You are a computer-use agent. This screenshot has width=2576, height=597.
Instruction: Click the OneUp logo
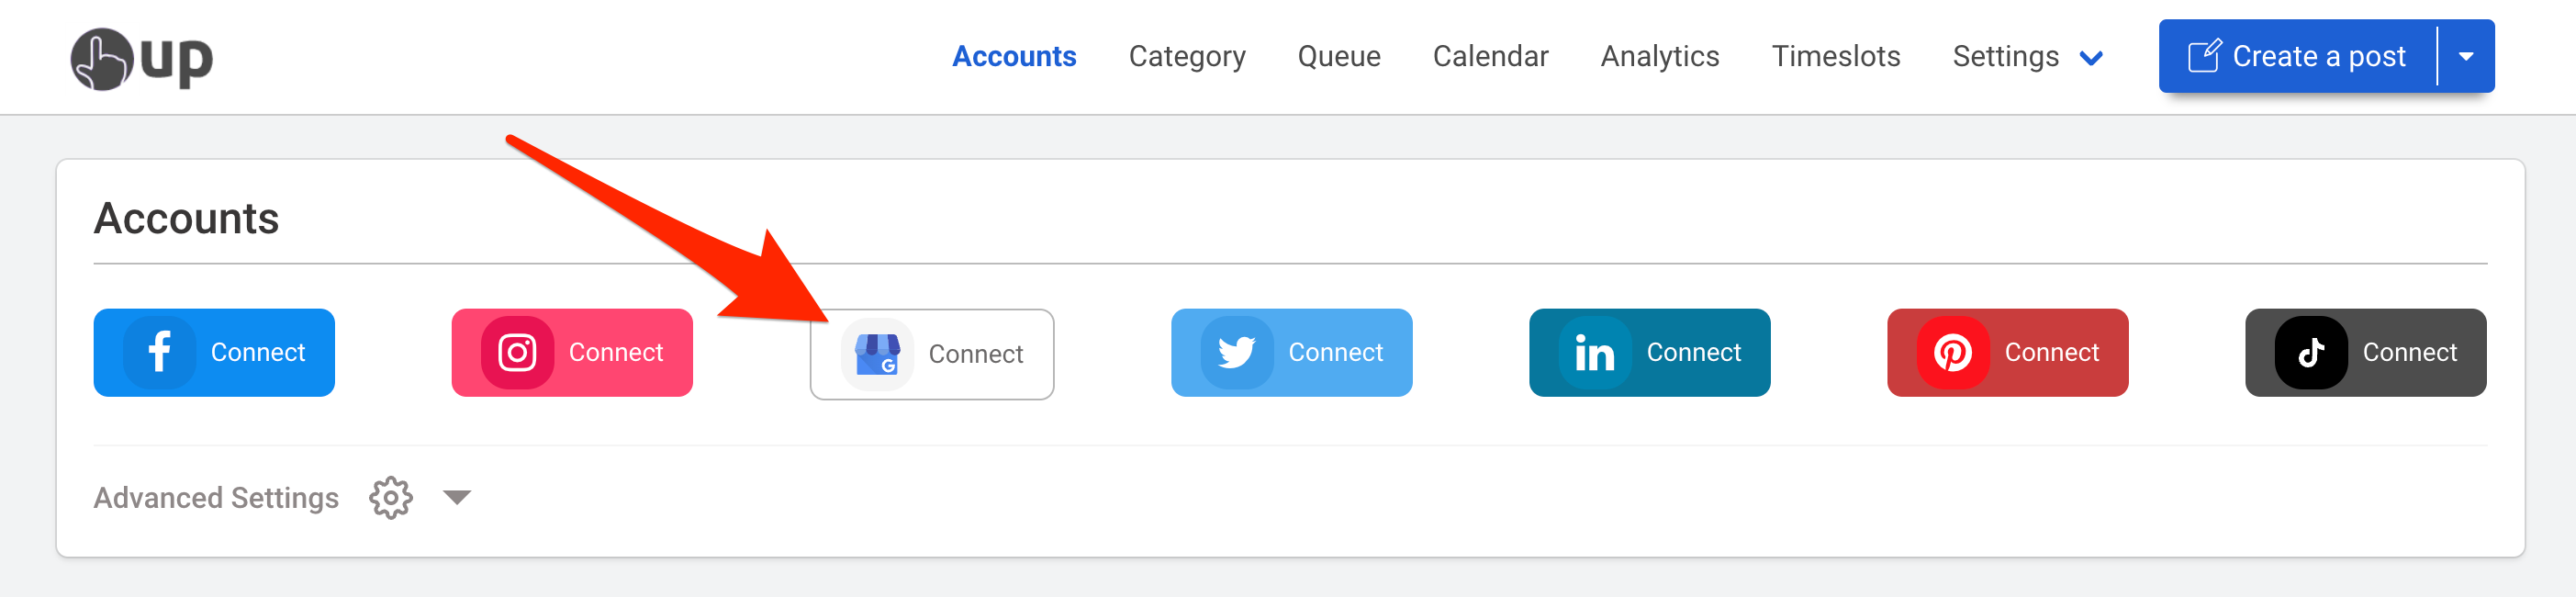[141, 57]
